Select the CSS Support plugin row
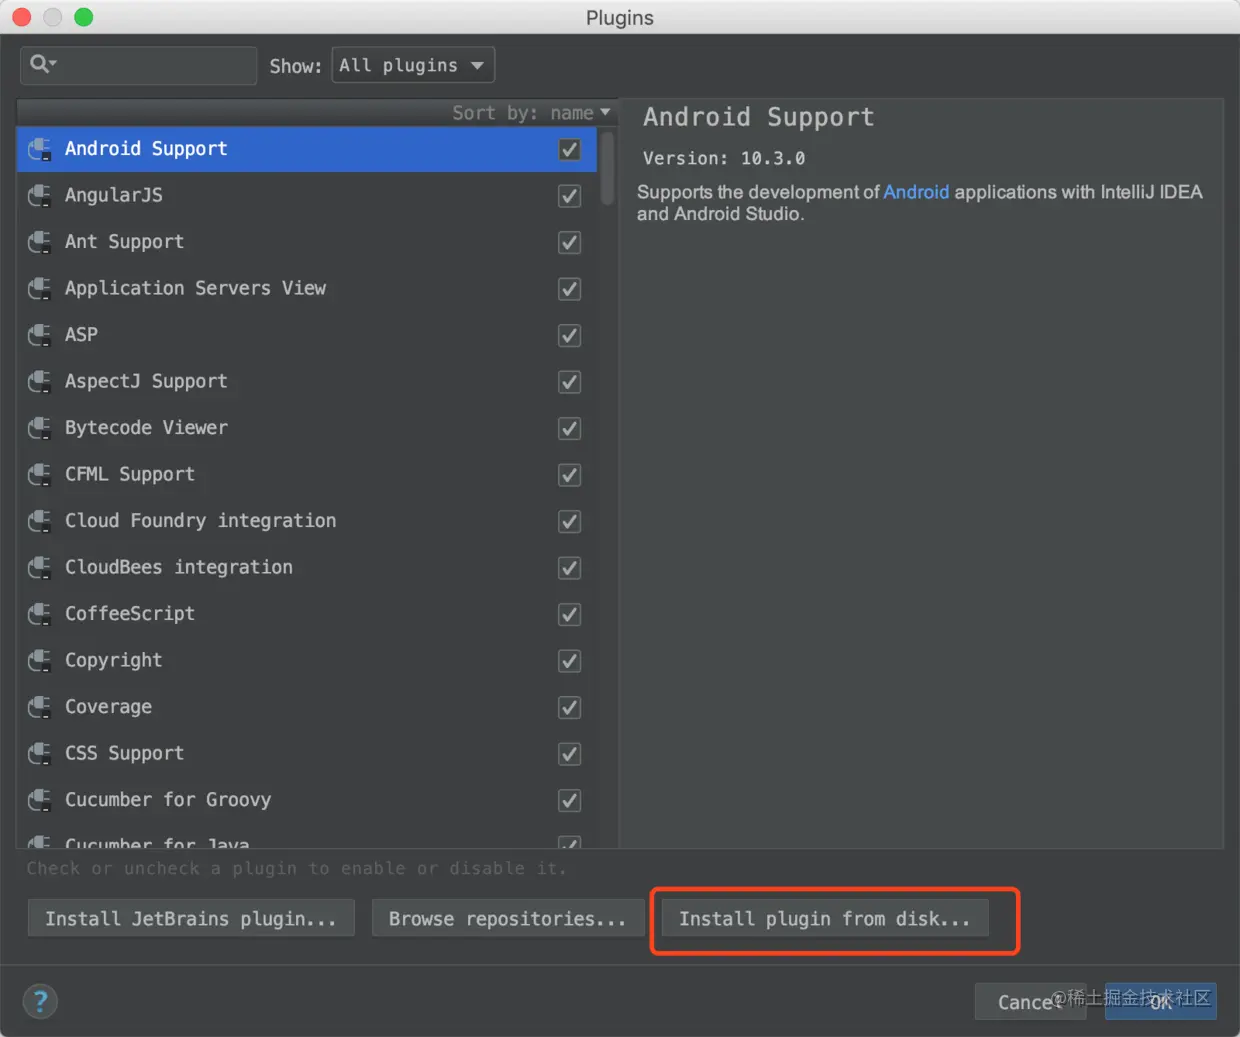 pyautogui.click(x=307, y=753)
